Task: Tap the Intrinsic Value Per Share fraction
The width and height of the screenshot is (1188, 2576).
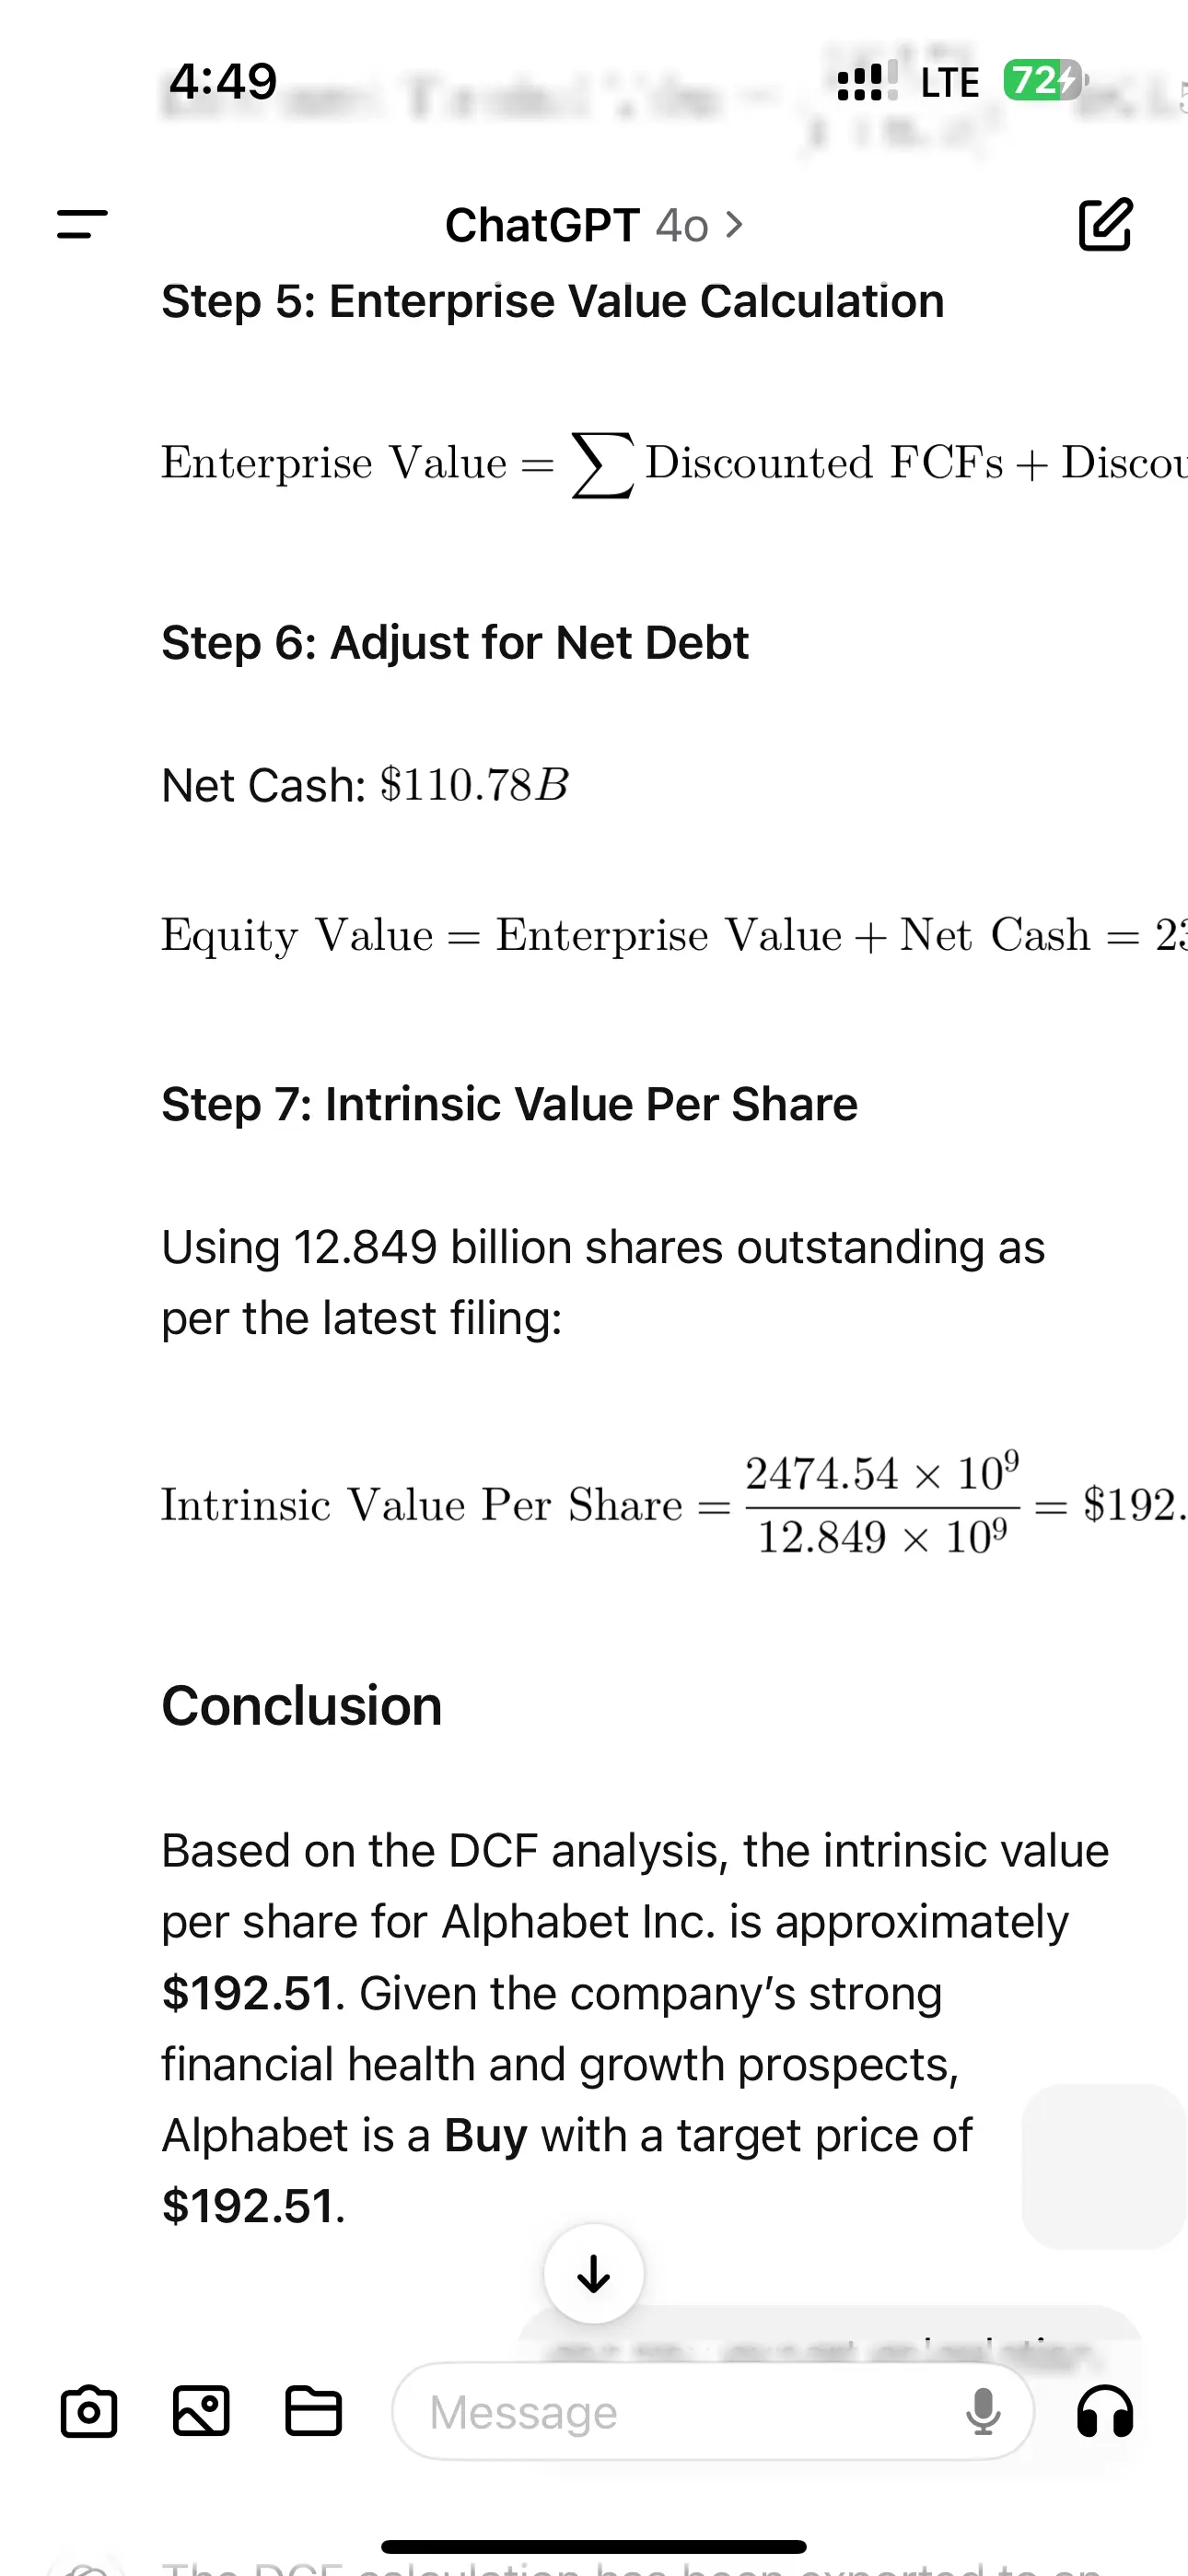Action: pyautogui.click(x=882, y=1505)
